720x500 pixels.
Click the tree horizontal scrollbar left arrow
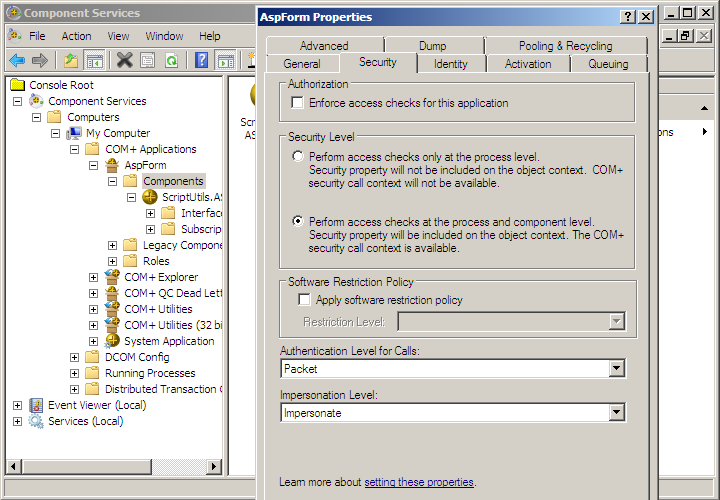tap(13, 466)
